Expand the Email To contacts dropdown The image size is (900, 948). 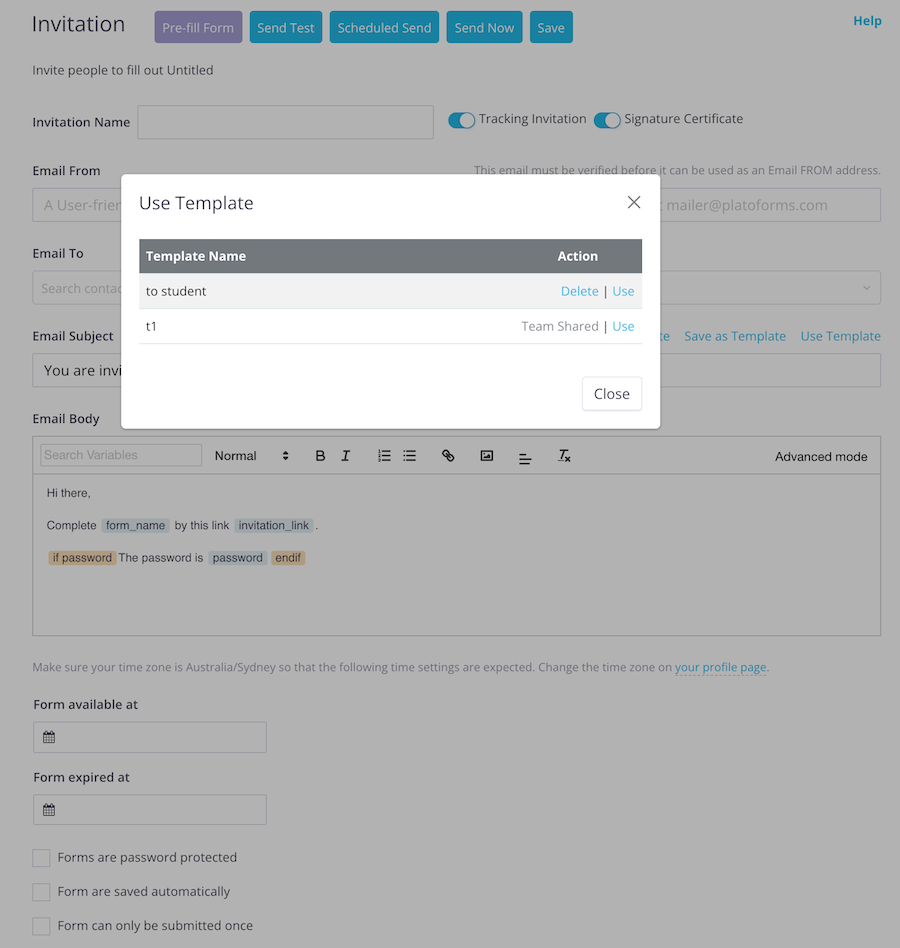coord(866,288)
